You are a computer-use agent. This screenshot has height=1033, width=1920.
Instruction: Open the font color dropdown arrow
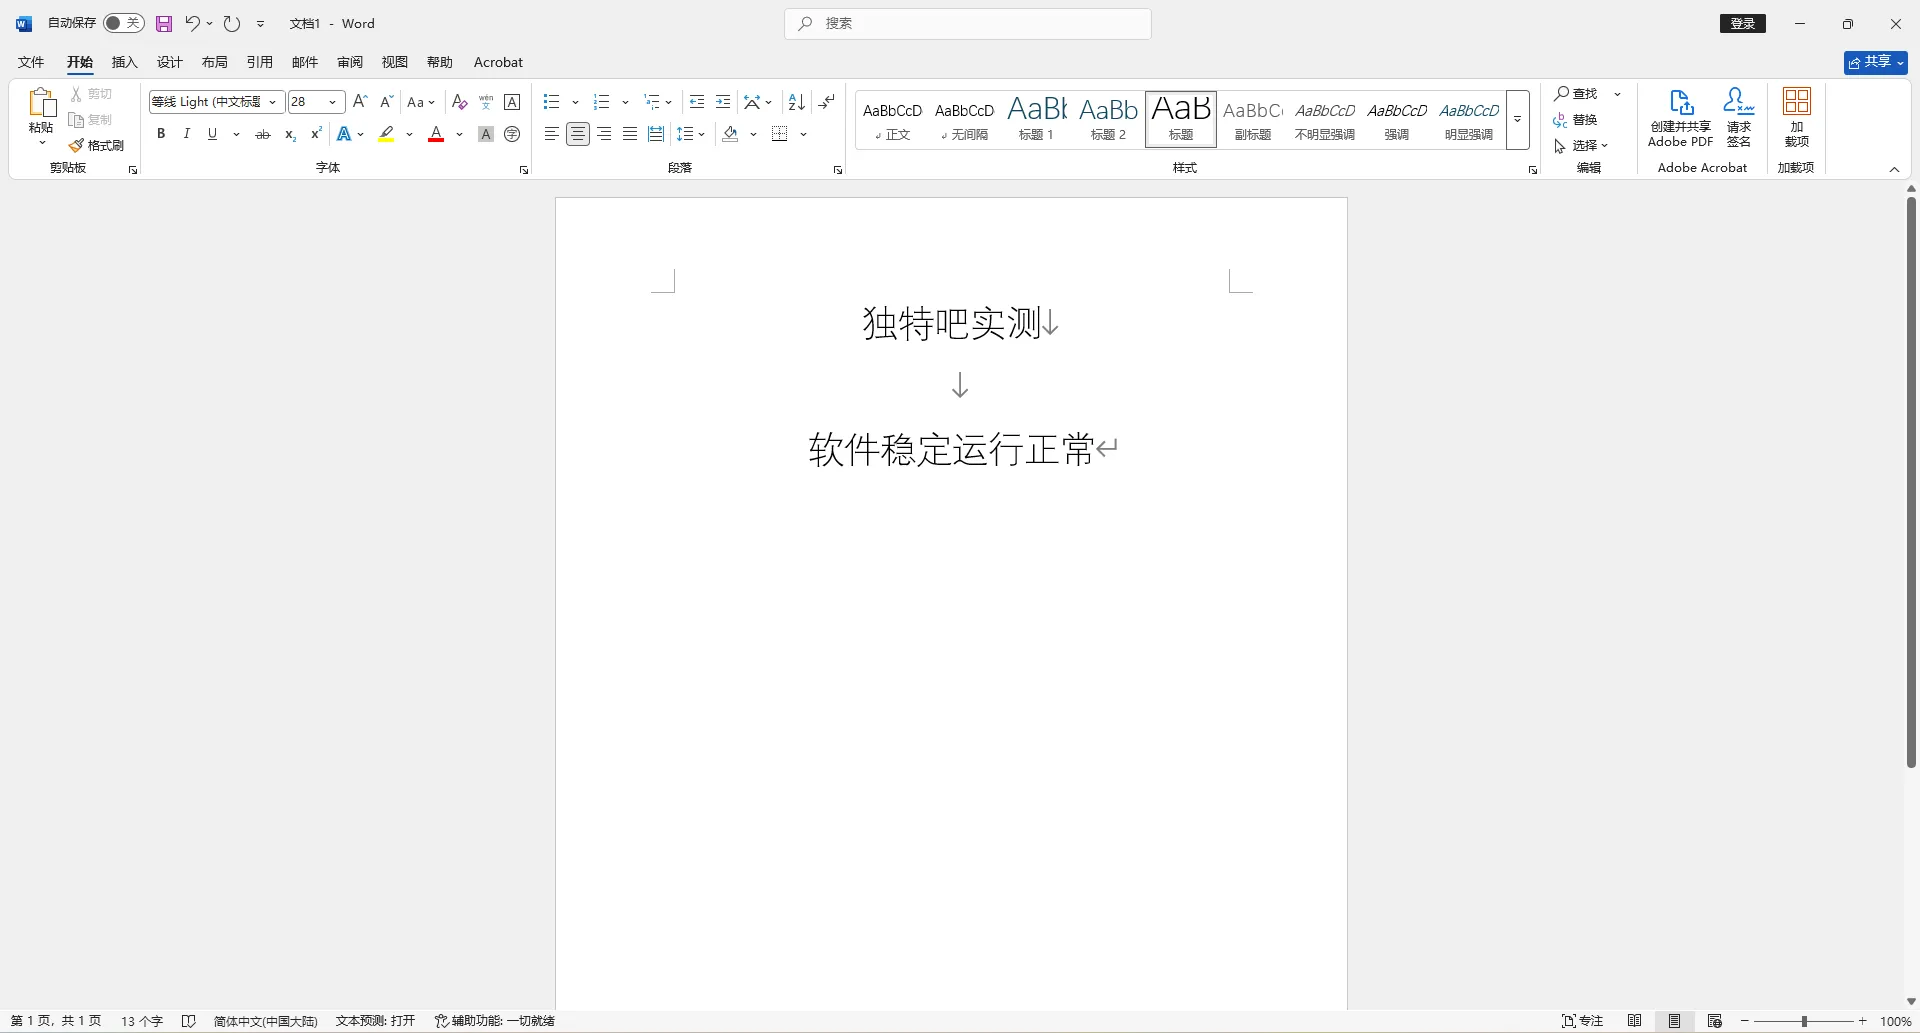pos(459,134)
